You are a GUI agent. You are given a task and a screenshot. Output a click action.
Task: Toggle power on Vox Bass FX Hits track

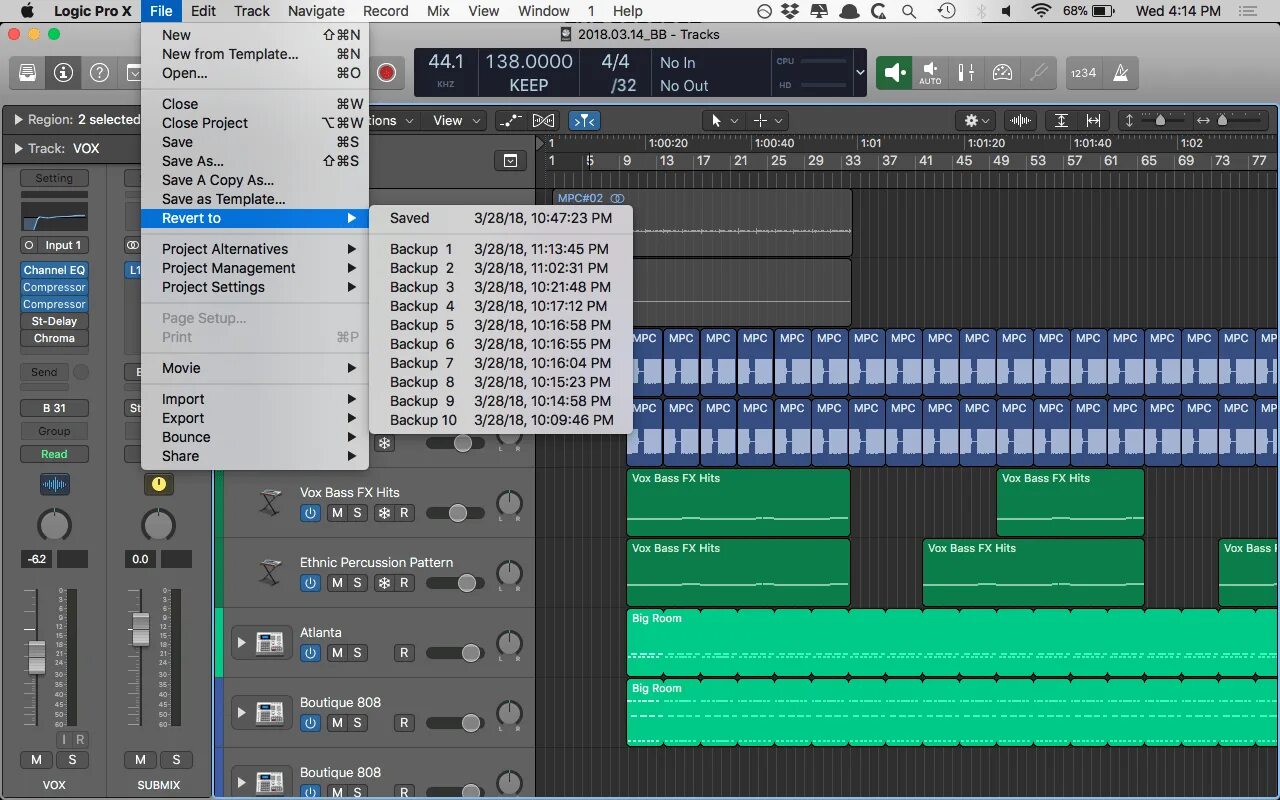[x=310, y=513]
